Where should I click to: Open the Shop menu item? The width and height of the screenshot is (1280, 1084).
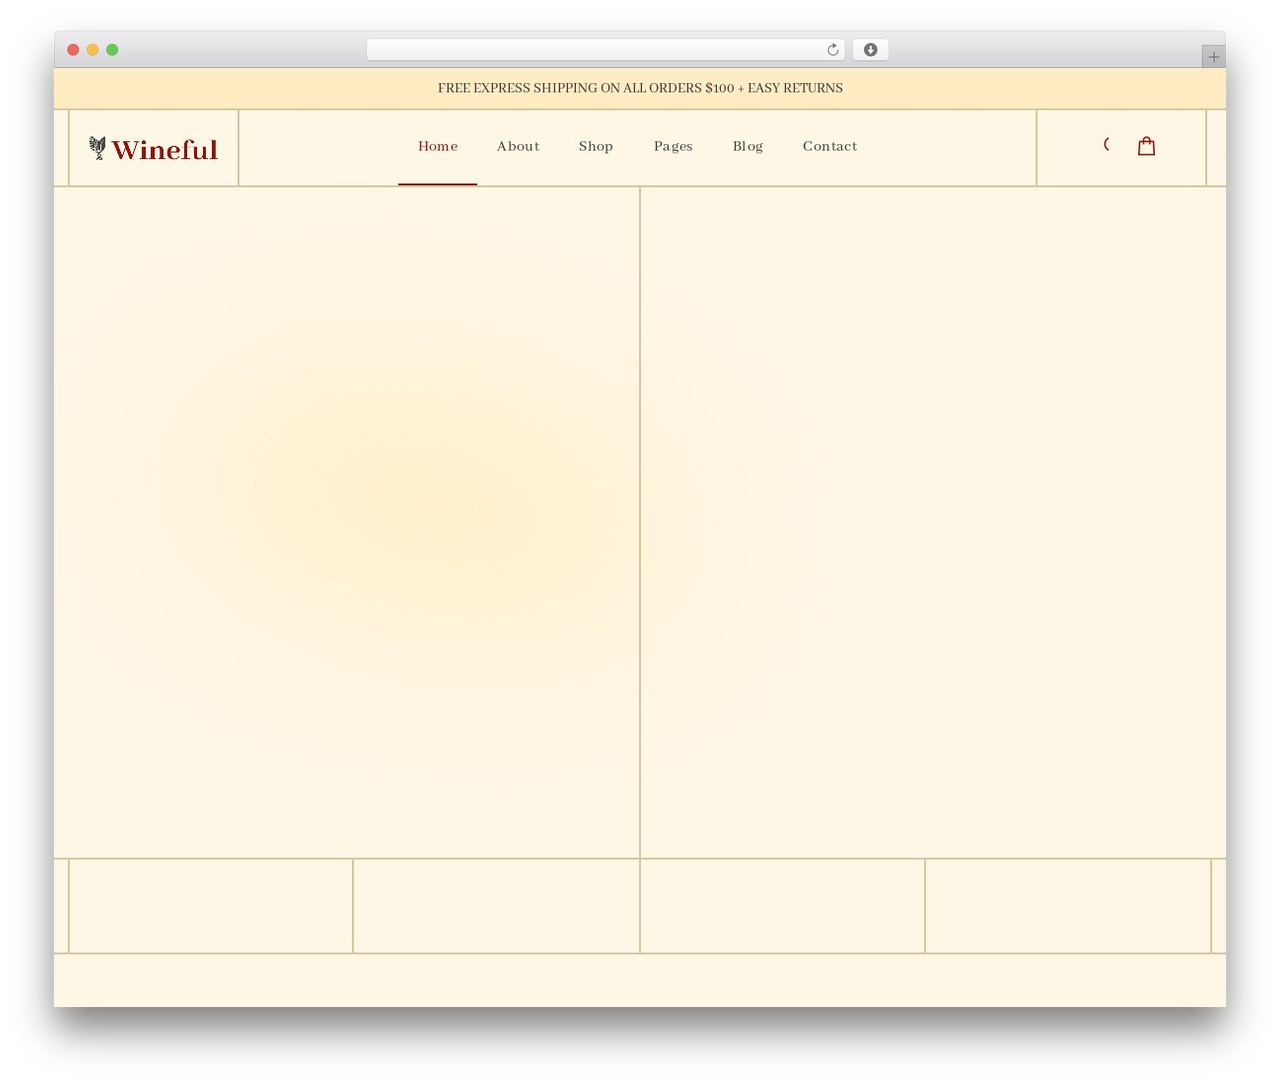pos(596,146)
